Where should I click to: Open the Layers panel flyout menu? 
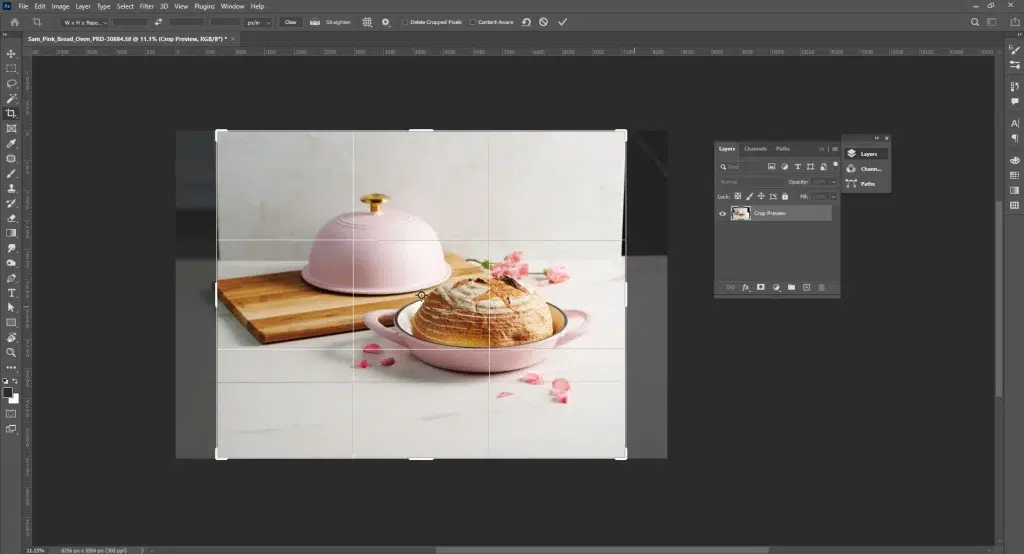click(835, 149)
